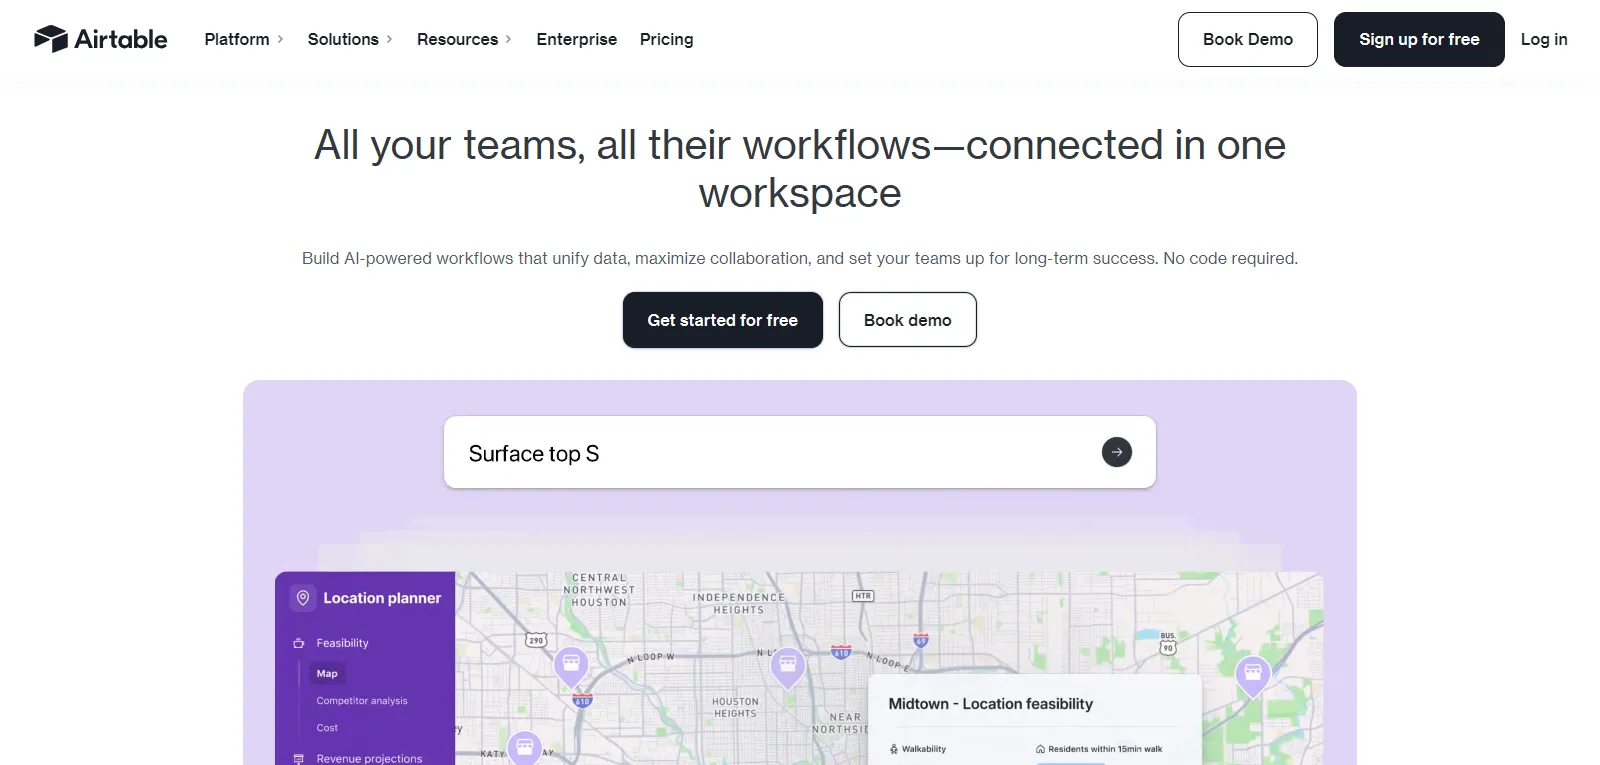
Task: Click Get started for free
Action: click(x=723, y=320)
